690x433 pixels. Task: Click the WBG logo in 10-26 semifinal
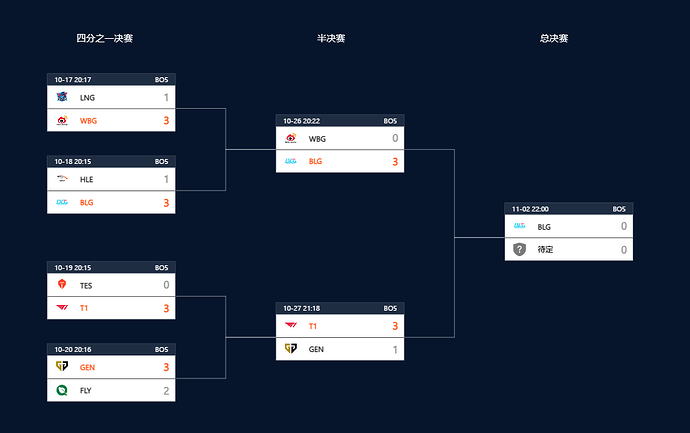click(x=291, y=138)
